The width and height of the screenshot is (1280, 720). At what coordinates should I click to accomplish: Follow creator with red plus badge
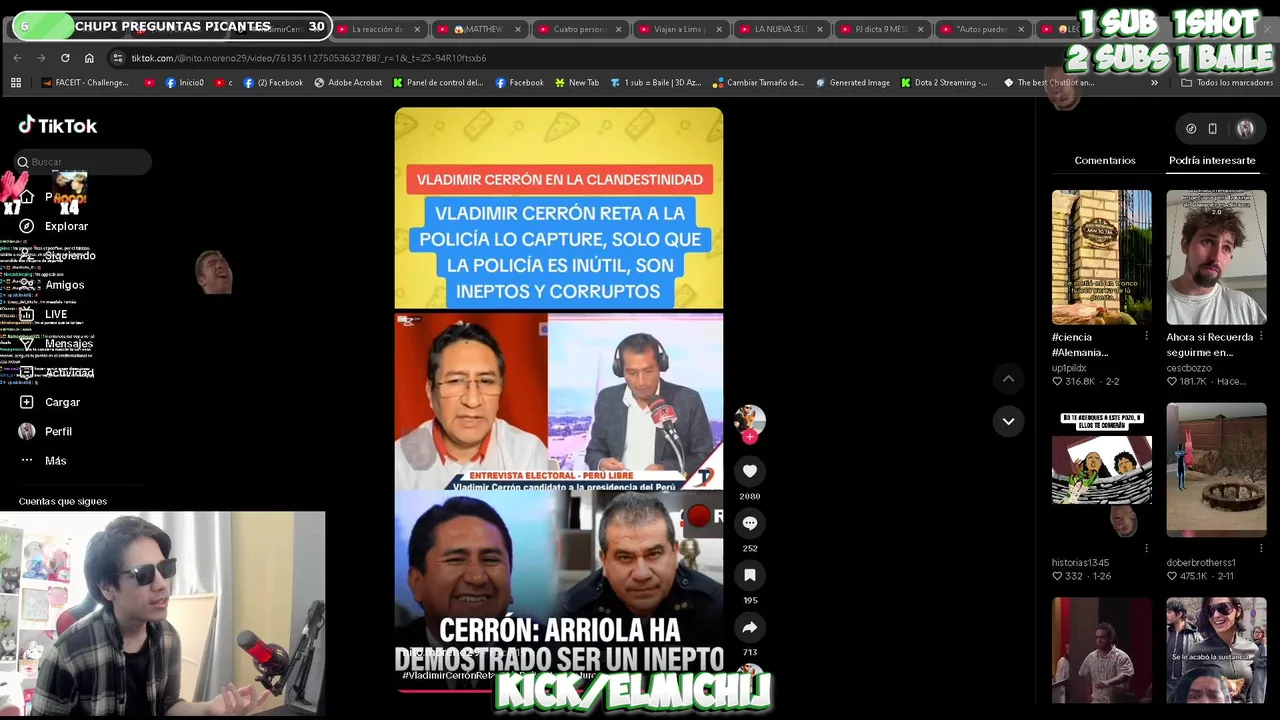coord(750,437)
